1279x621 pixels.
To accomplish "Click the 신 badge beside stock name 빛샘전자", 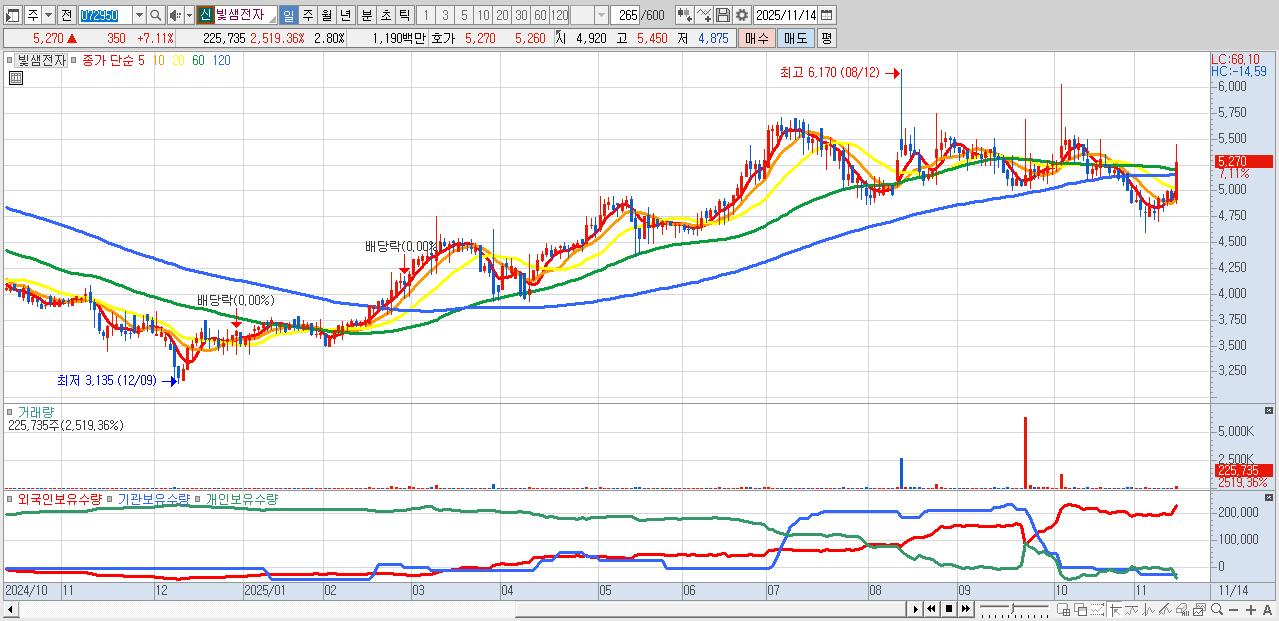I will [x=205, y=15].
